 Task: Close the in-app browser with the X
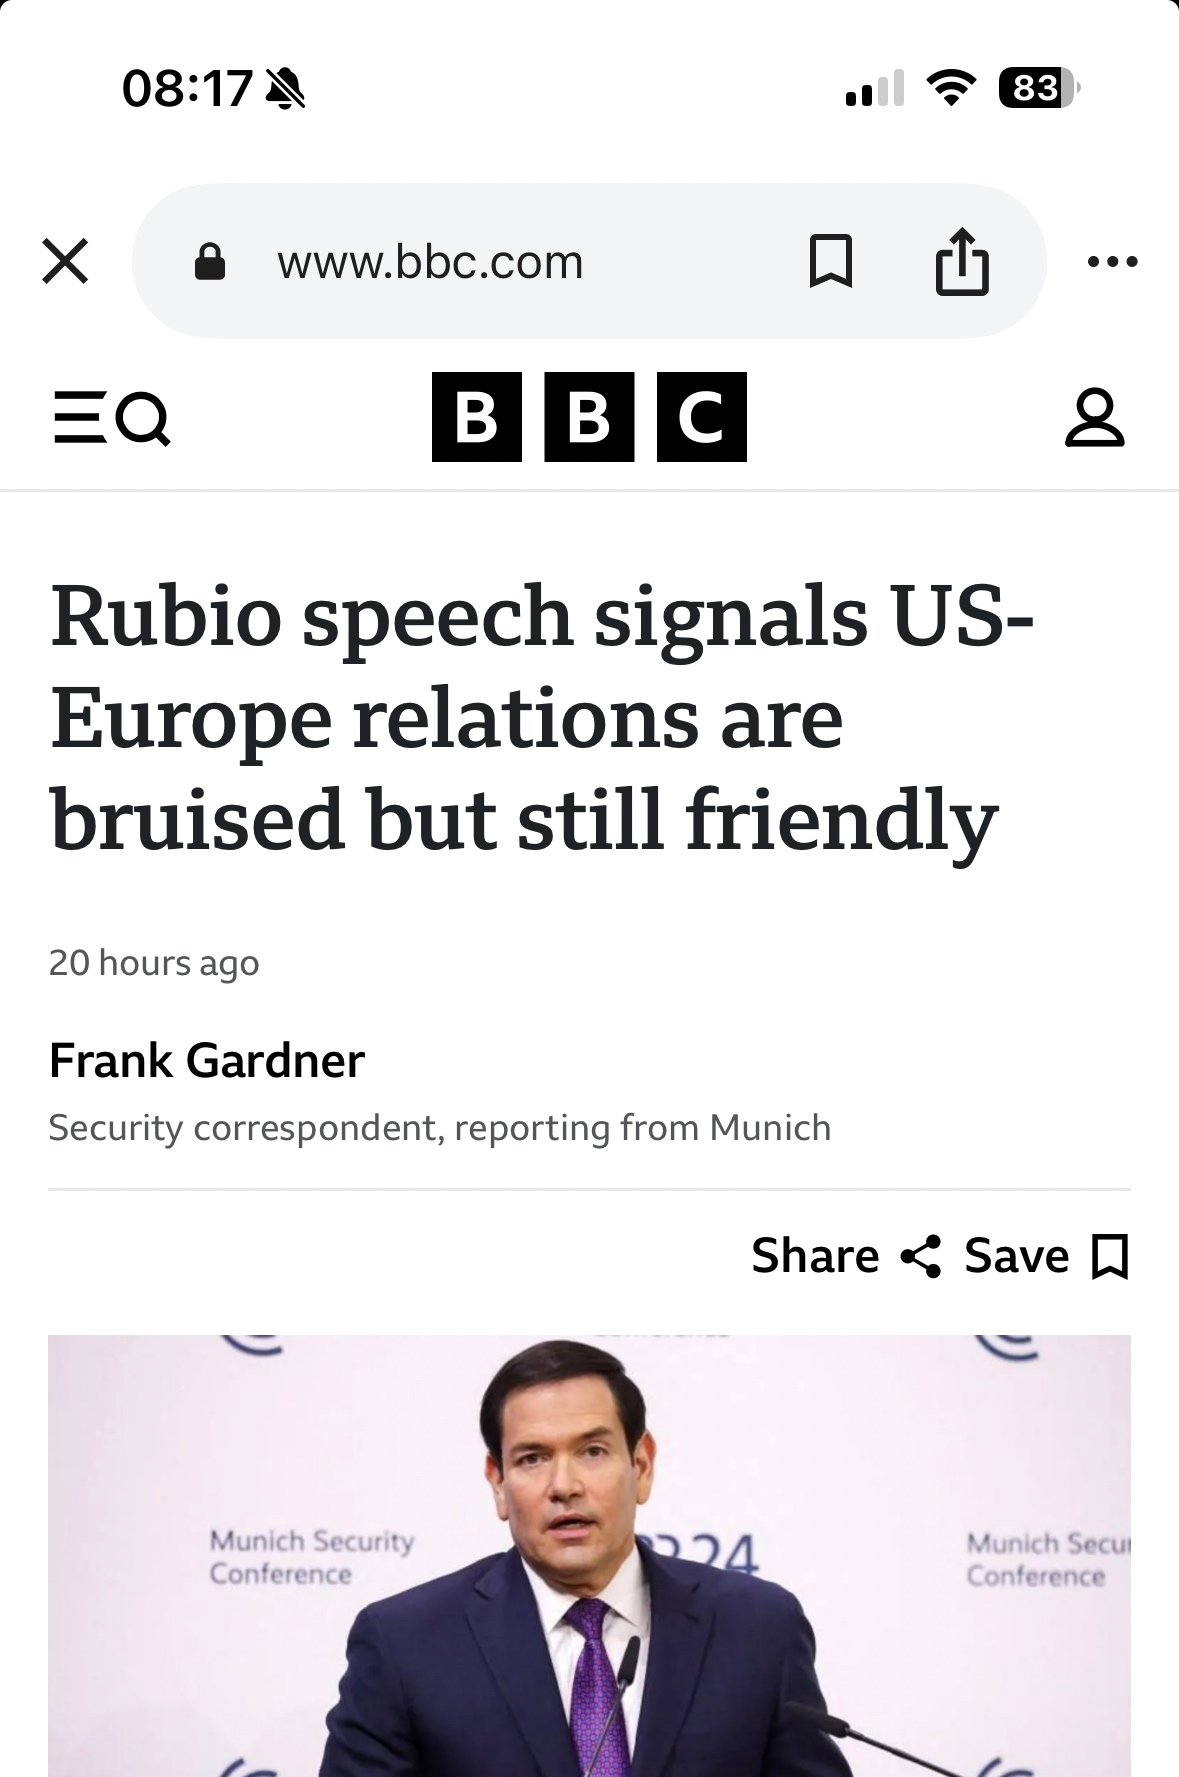(66, 262)
